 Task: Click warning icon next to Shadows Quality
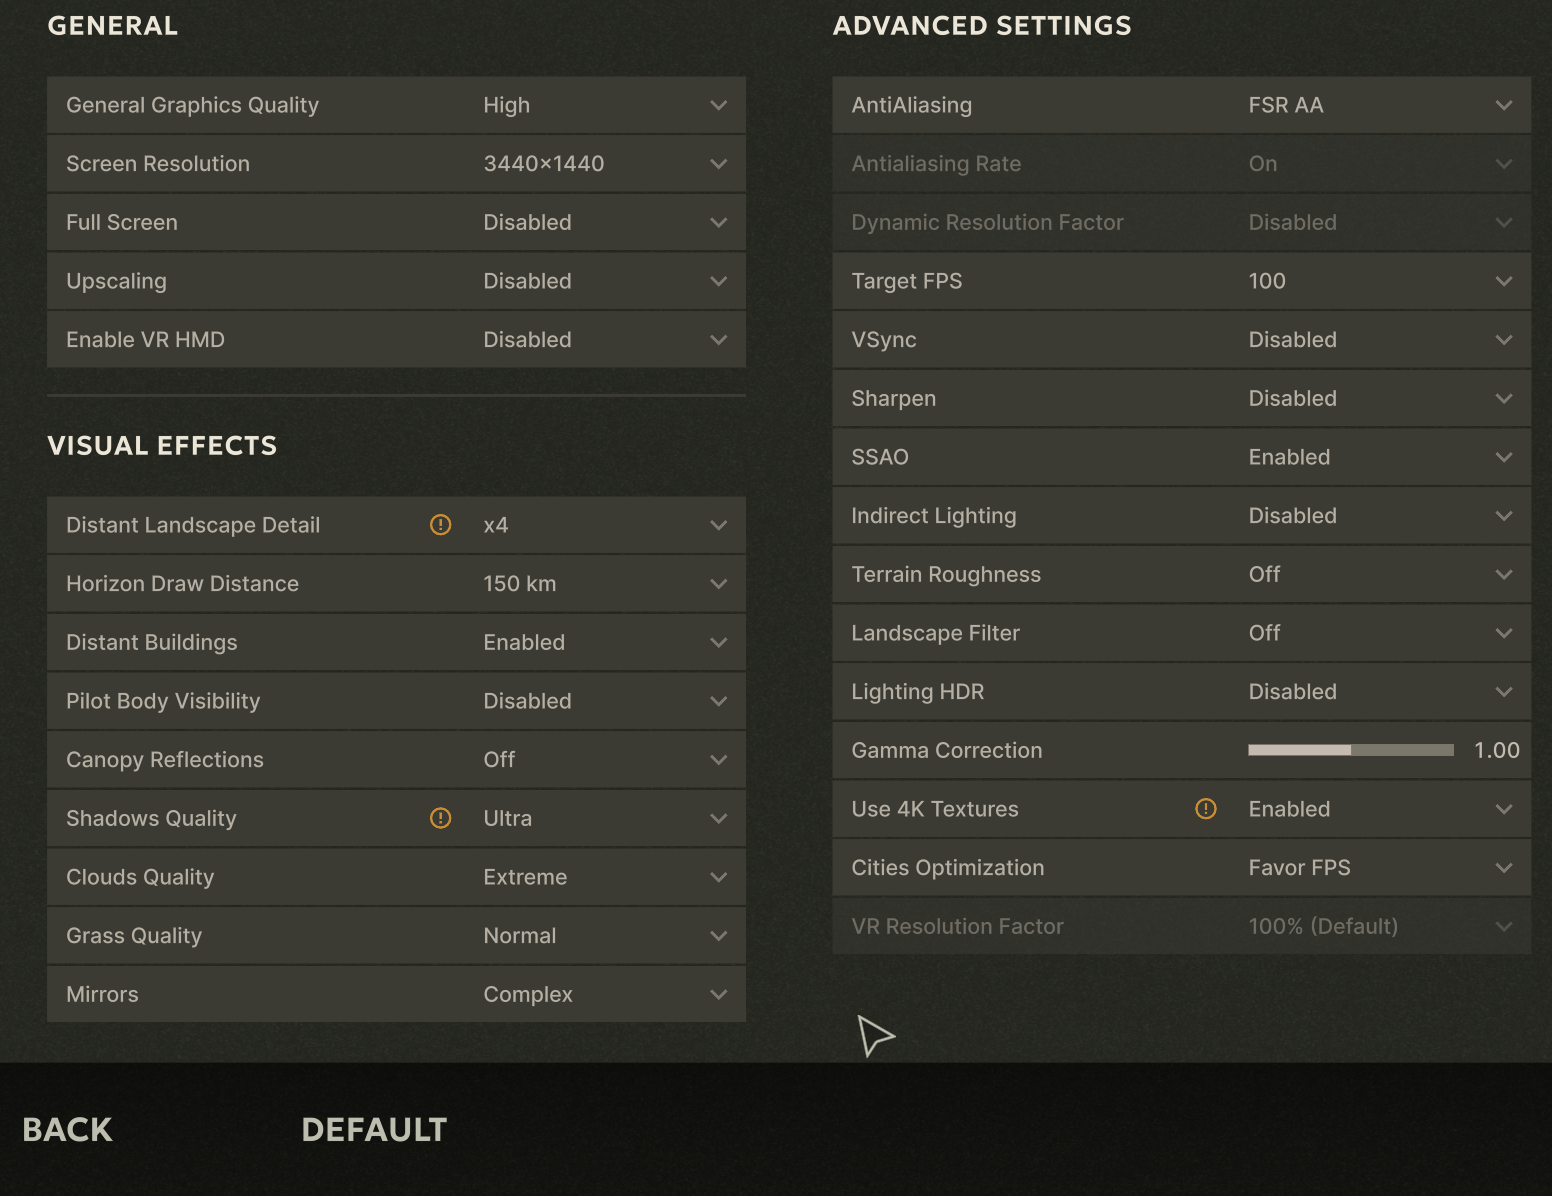pos(440,818)
